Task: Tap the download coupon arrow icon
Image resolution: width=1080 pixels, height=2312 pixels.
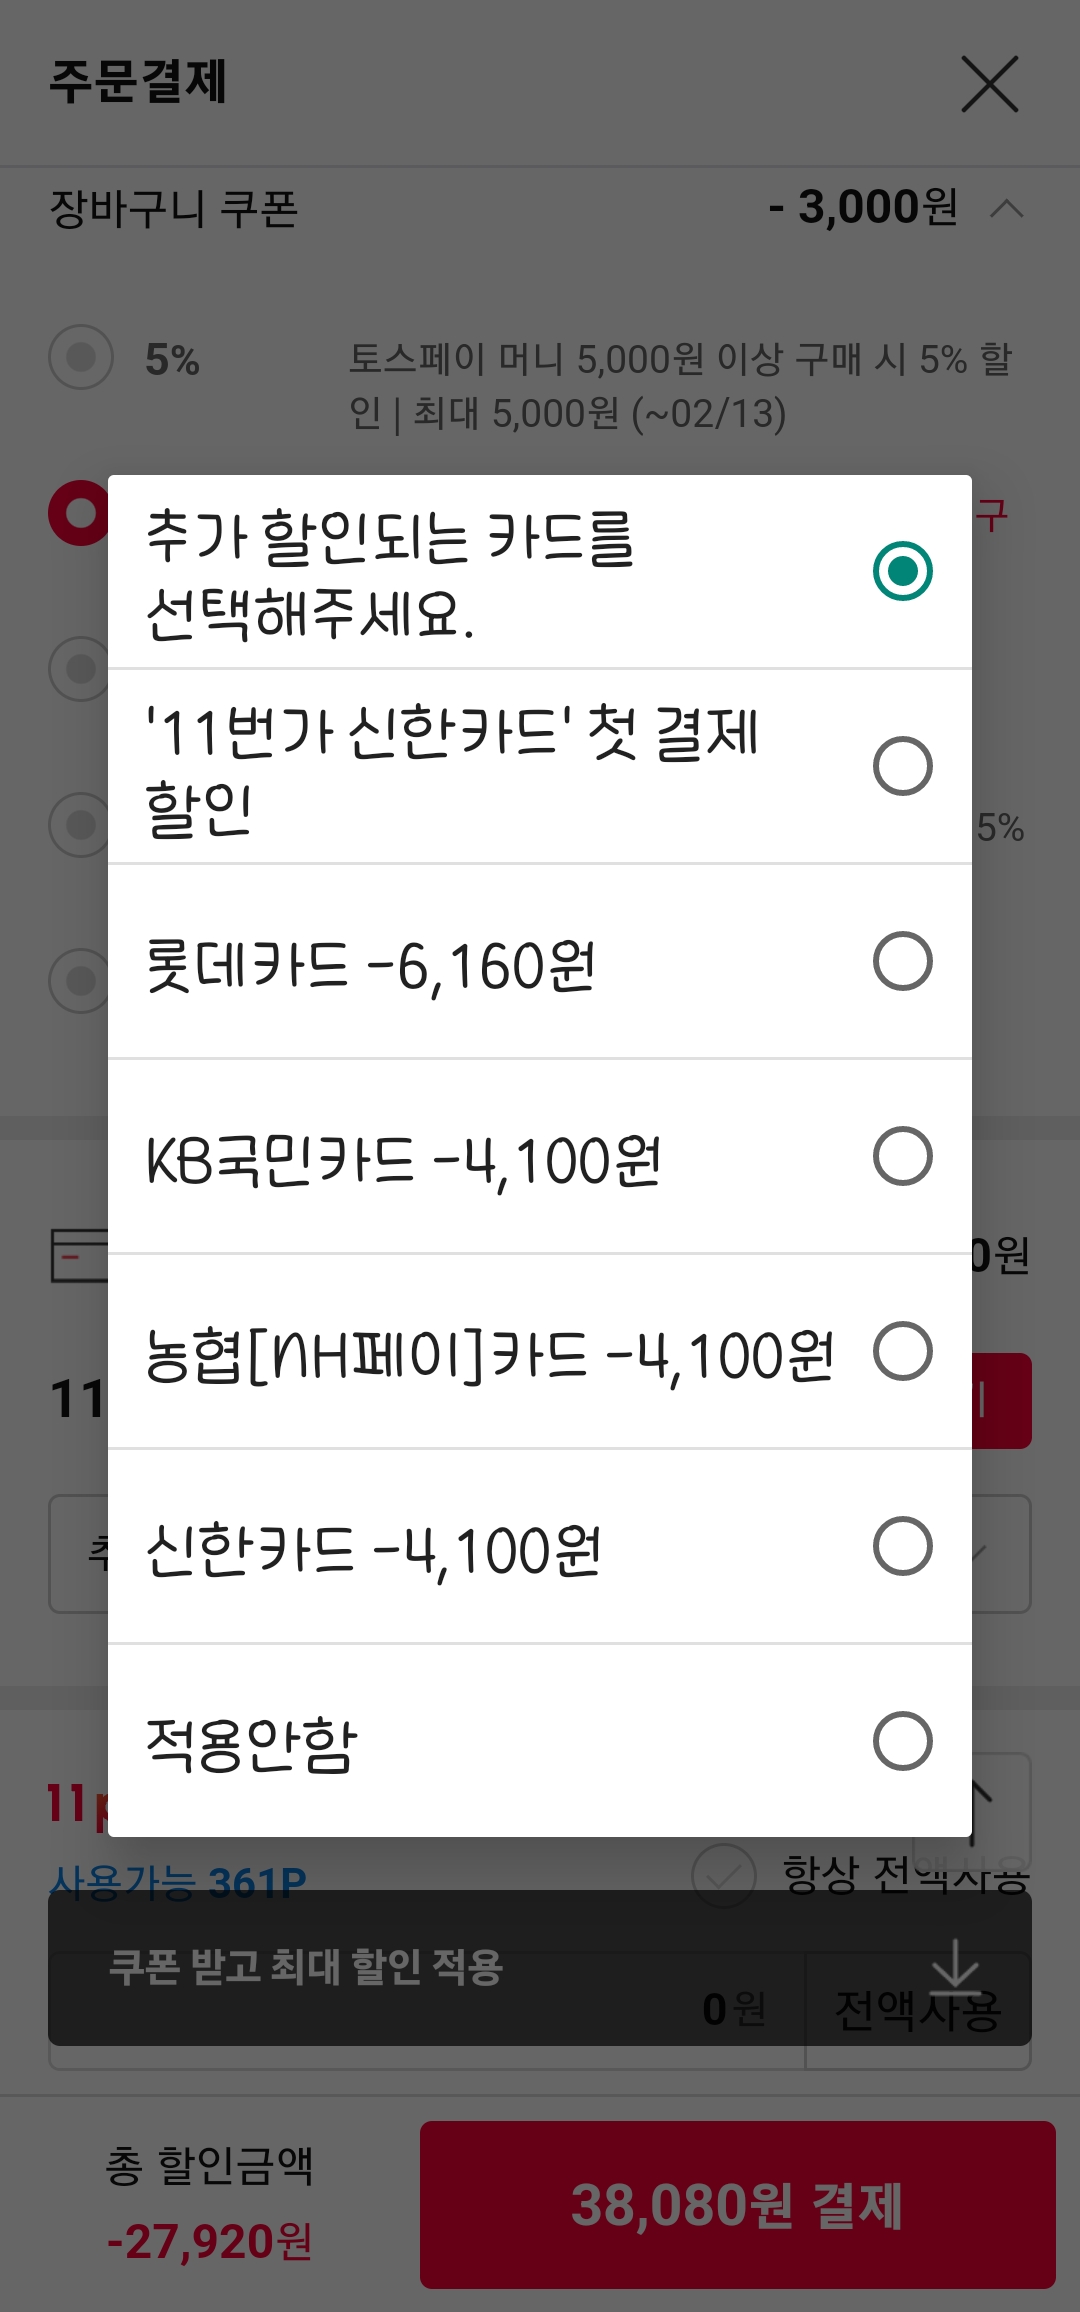Action: pyautogui.click(x=956, y=1966)
